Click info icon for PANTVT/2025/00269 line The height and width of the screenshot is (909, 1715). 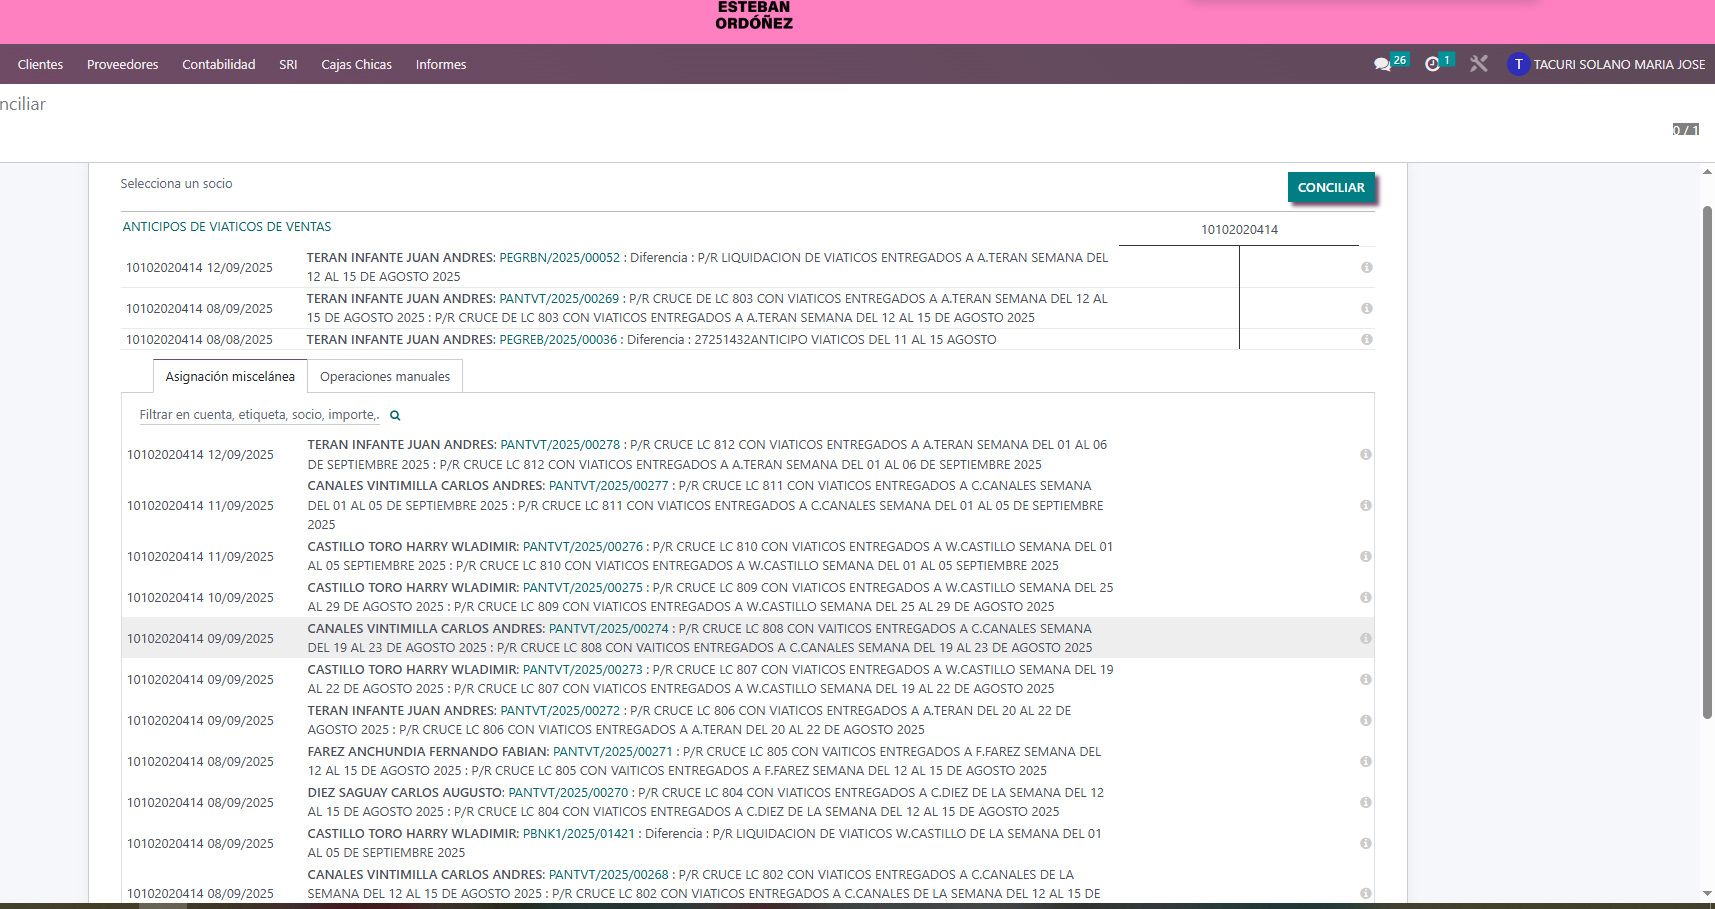click(1366, 308)
